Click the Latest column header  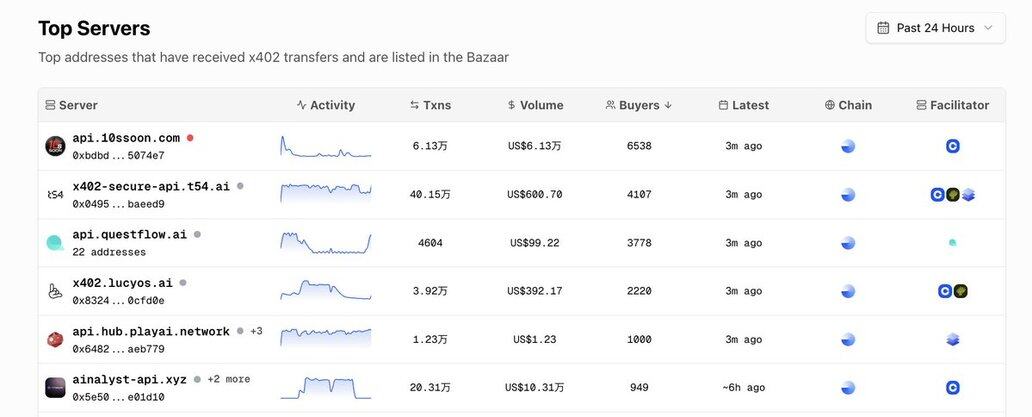[743, 105]
